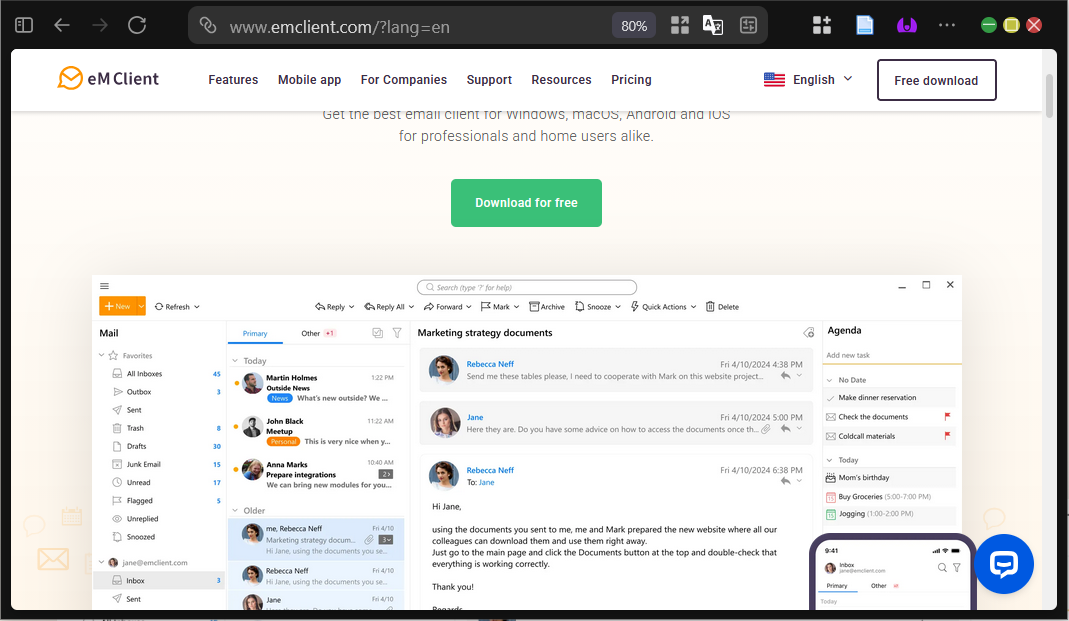Reload the current page
The width and height of the screenshot is (1069, 621).
tap(137, 25)
